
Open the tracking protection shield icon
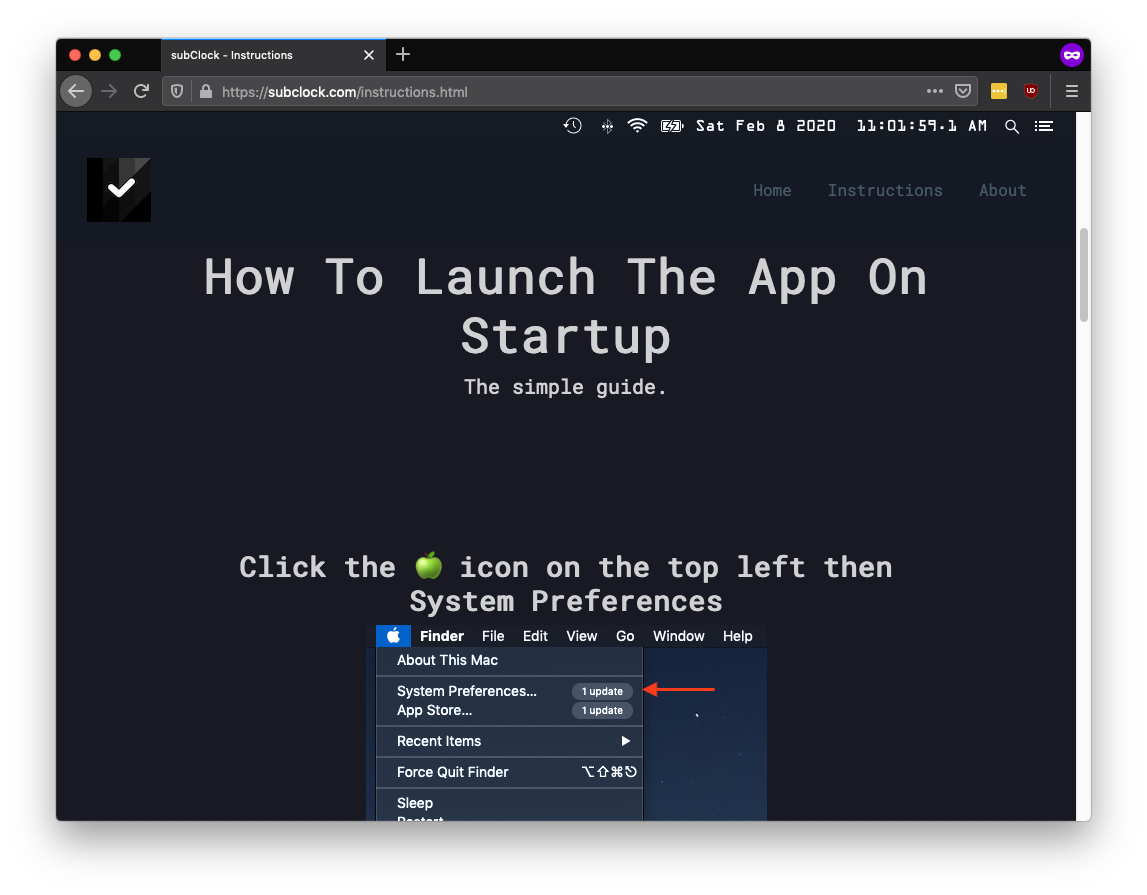pos(177,91)
